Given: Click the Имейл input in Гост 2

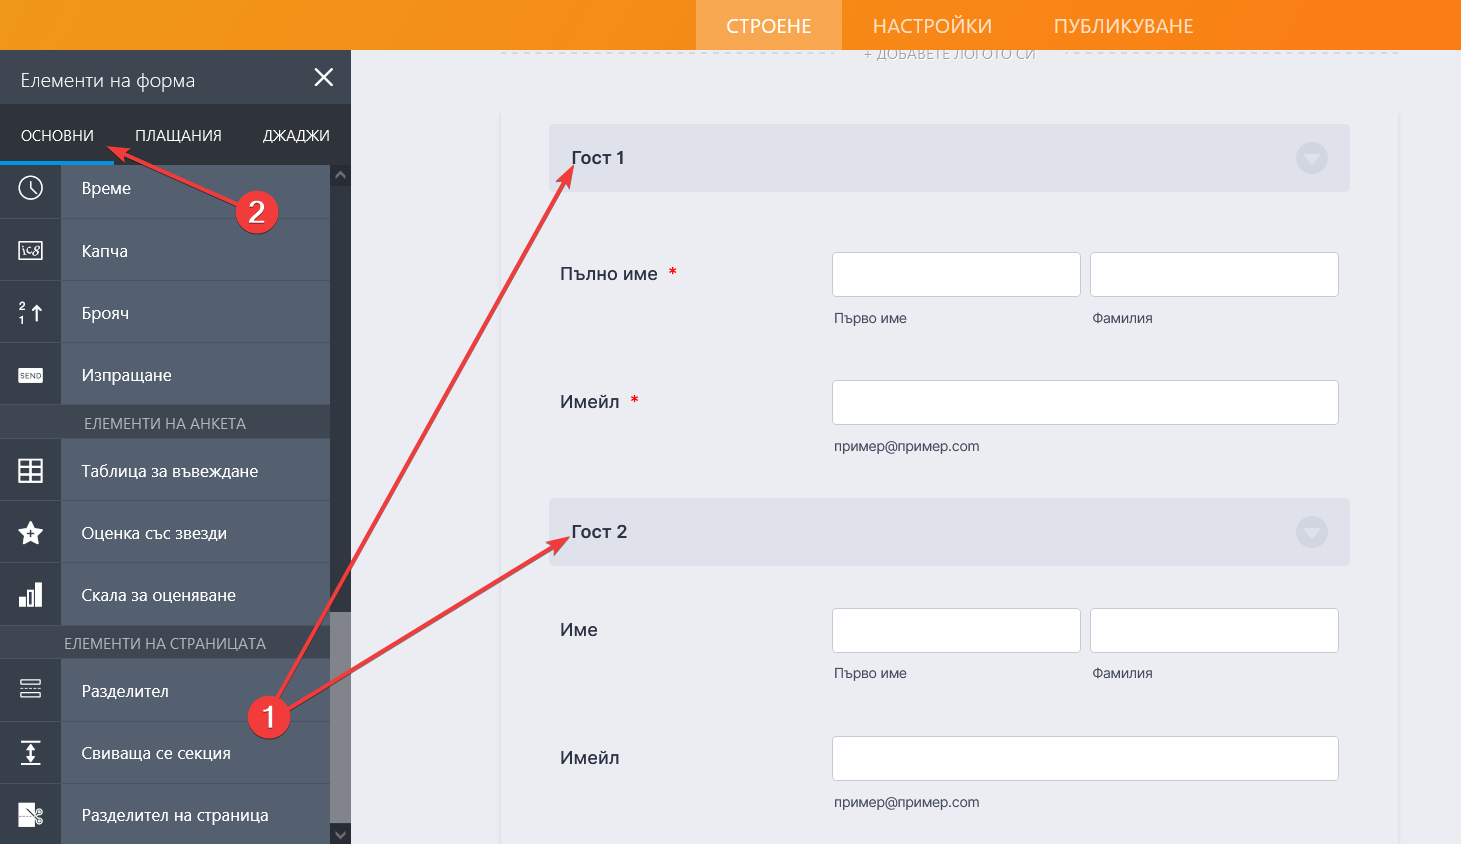Looking at the screenshot, I should click(1085, 758).
